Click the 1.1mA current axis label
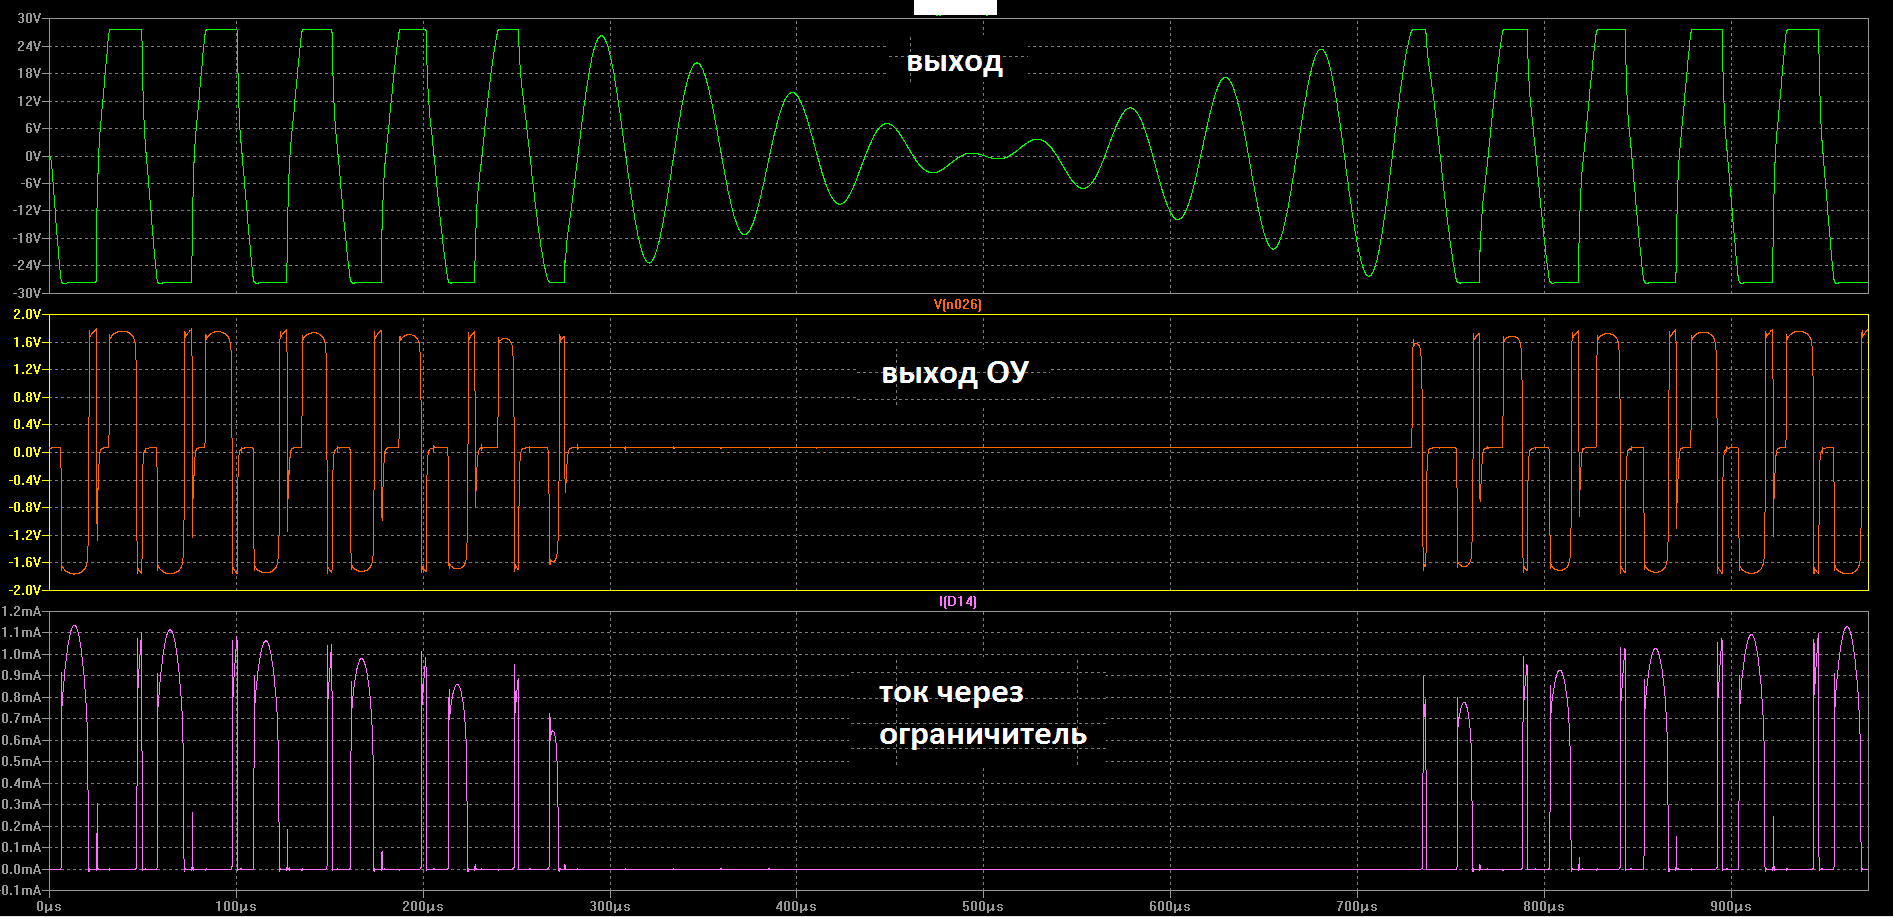The height and width of the screenshot is (917, 1893). [22, 632]
